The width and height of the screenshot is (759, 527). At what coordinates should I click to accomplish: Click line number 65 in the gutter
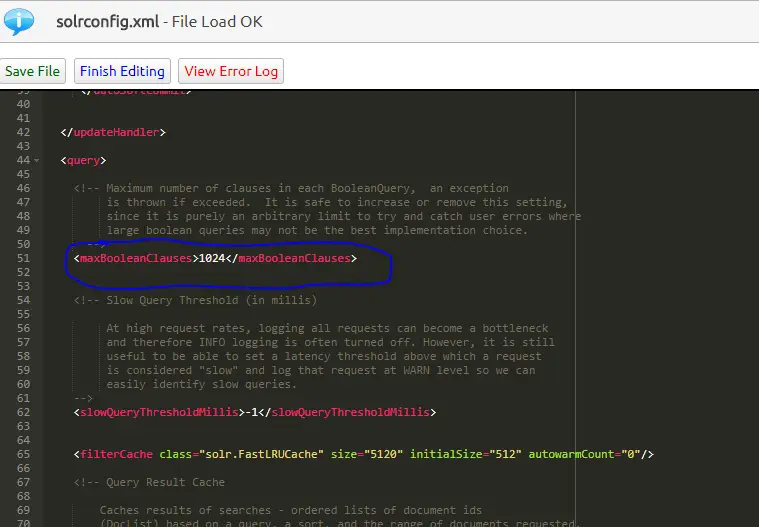24,454
